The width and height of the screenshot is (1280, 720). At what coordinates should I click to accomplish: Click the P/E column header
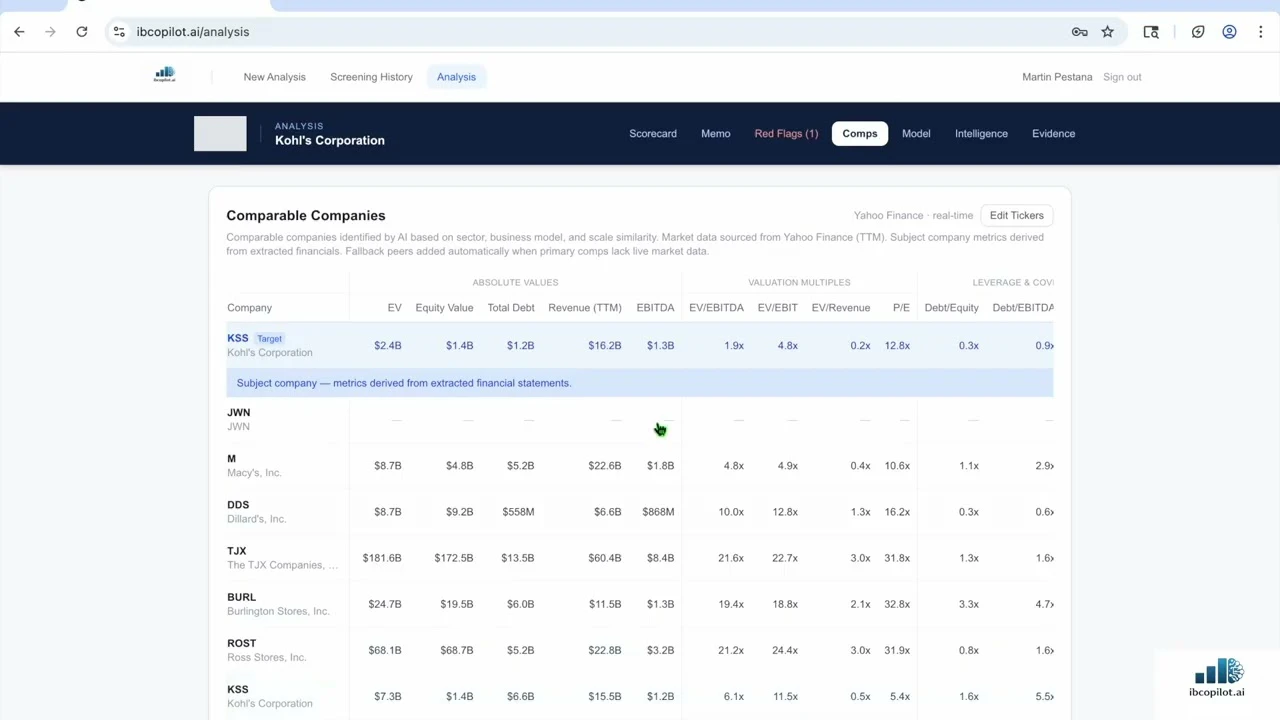coord(901,308)
